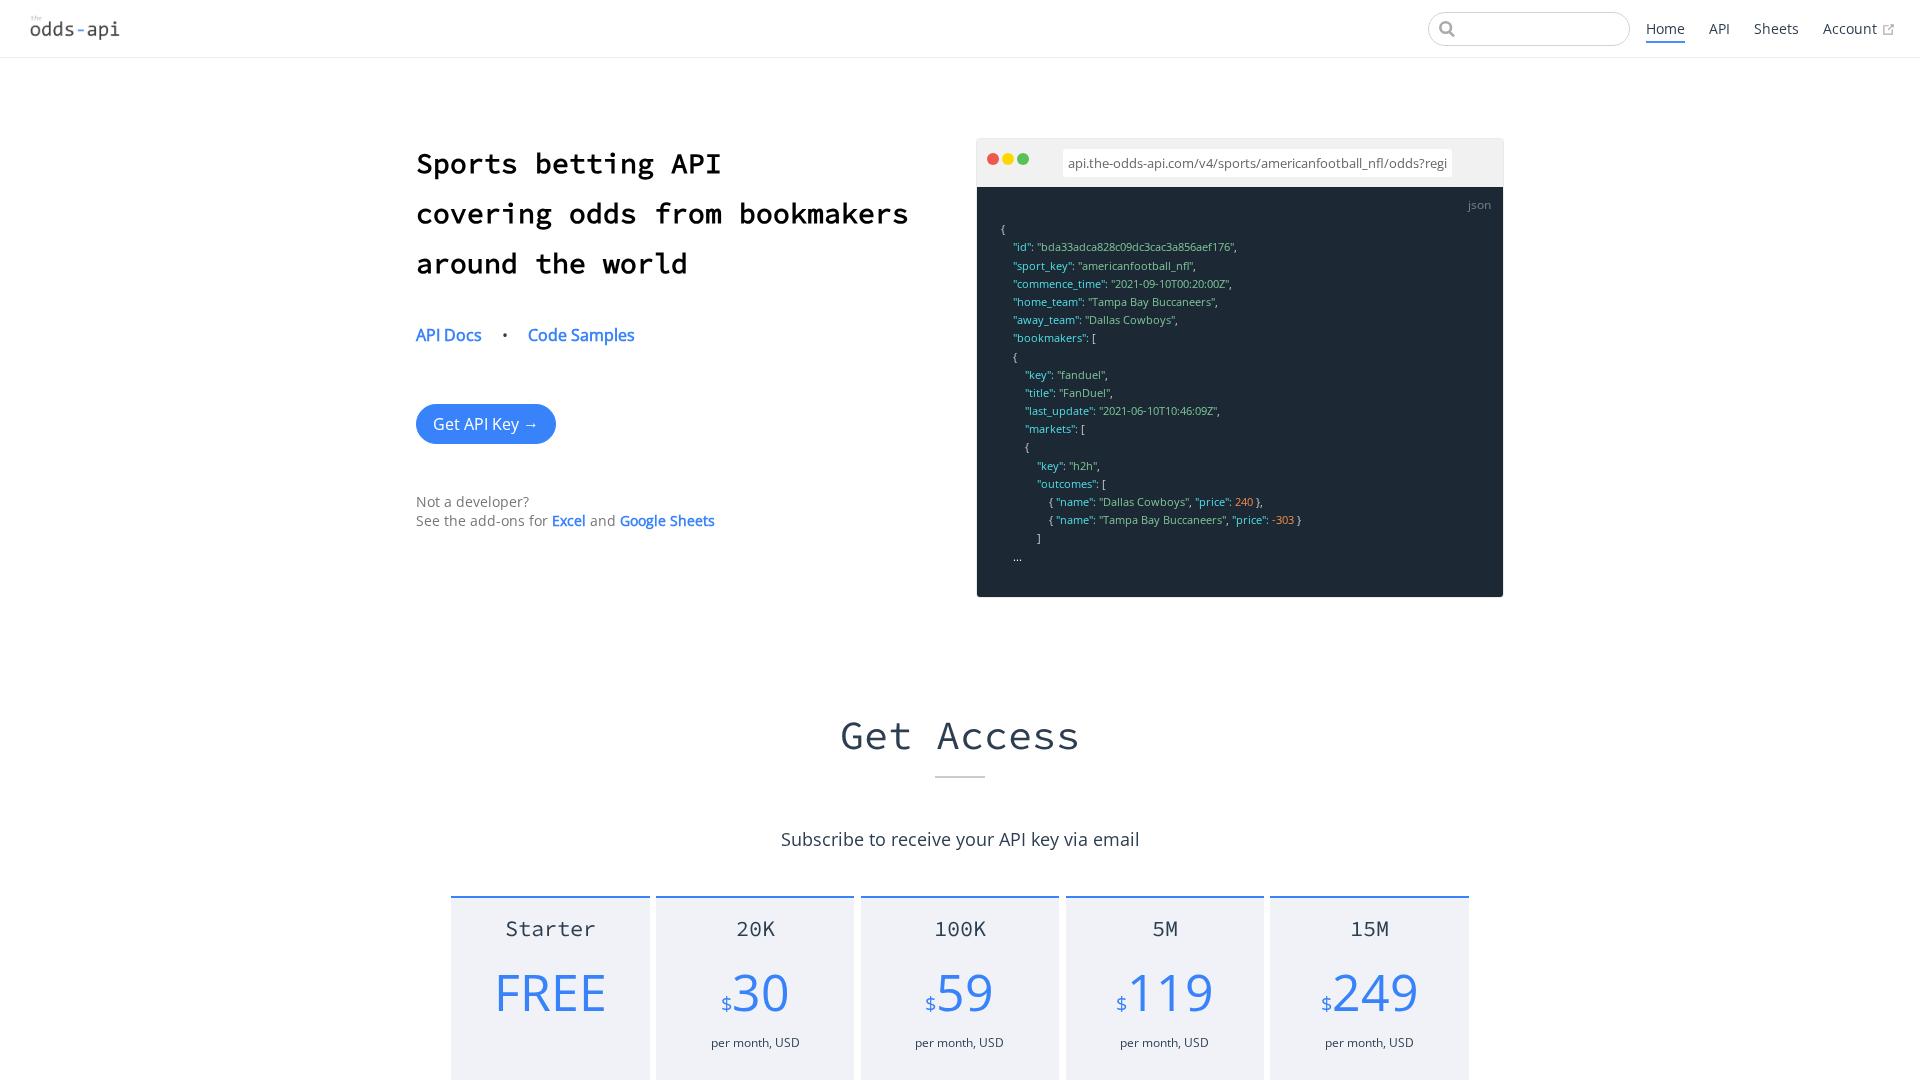Click the API URL bar in code window
The image size is (1920, 1080).
1257,163
